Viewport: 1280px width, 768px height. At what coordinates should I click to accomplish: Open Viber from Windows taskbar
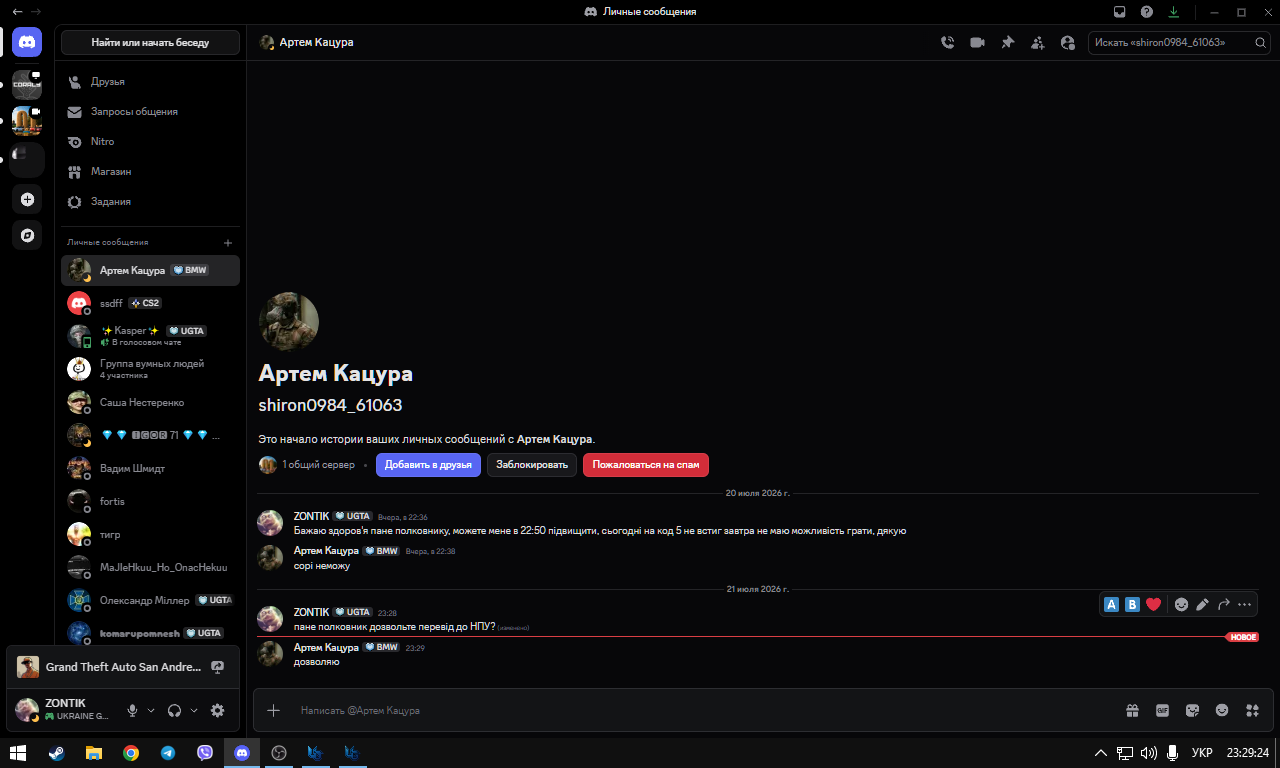click(x=205, y=753)
